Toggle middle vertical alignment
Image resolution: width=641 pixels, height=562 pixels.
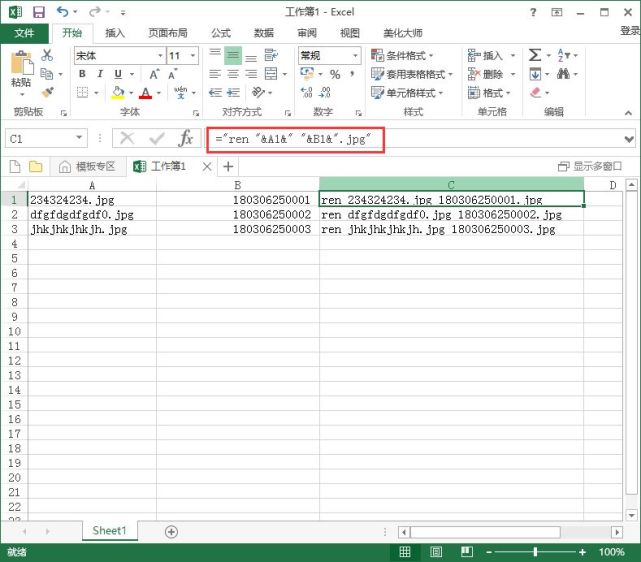point(233,56)
